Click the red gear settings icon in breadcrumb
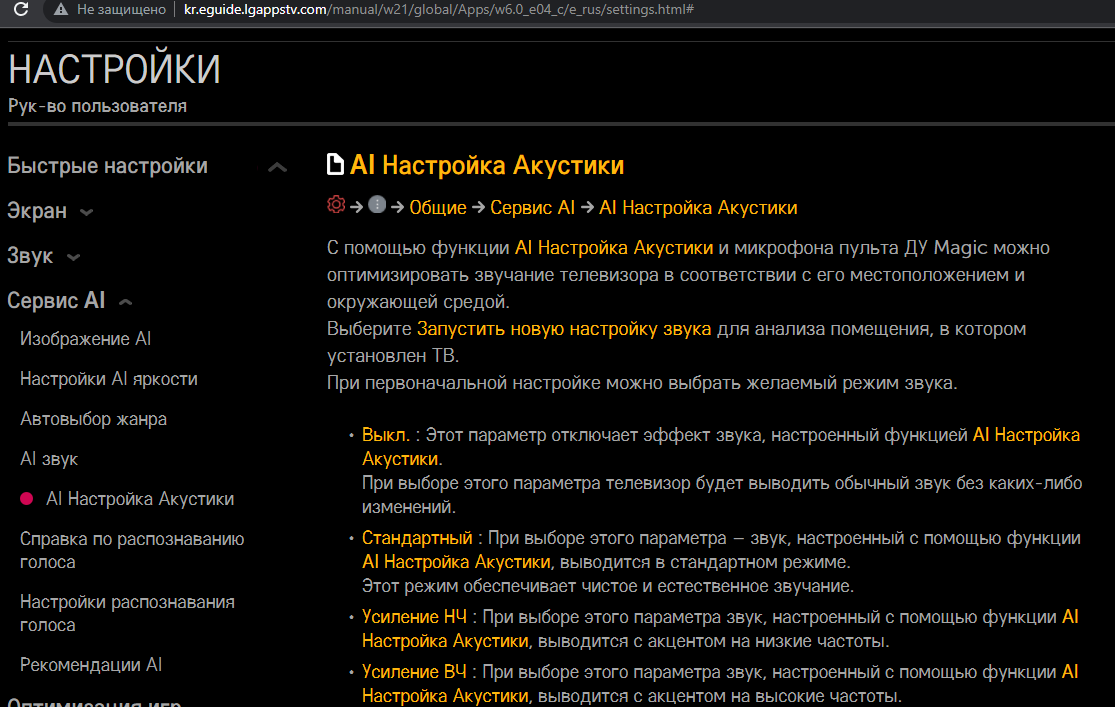 (x=336, y=205)
